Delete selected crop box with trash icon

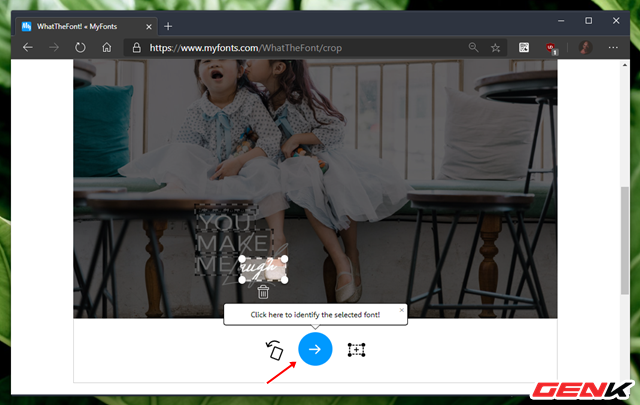point(263,292)
